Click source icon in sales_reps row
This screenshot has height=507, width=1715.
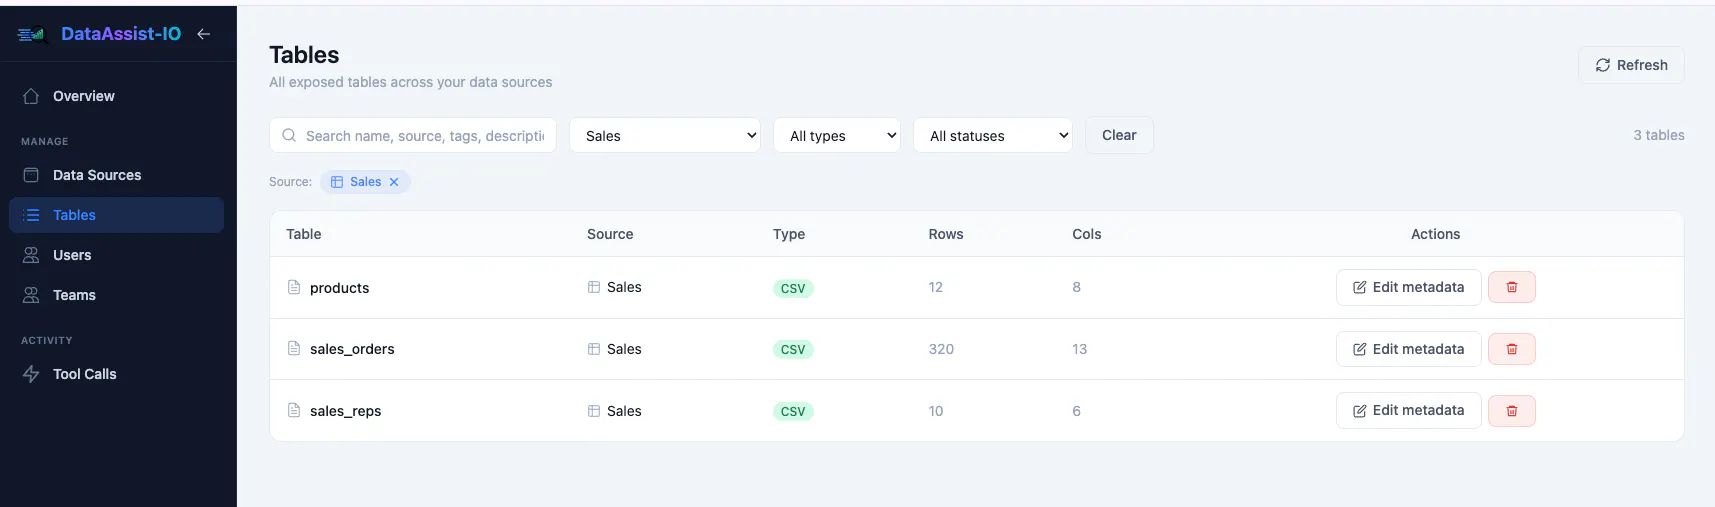(594, 411)
